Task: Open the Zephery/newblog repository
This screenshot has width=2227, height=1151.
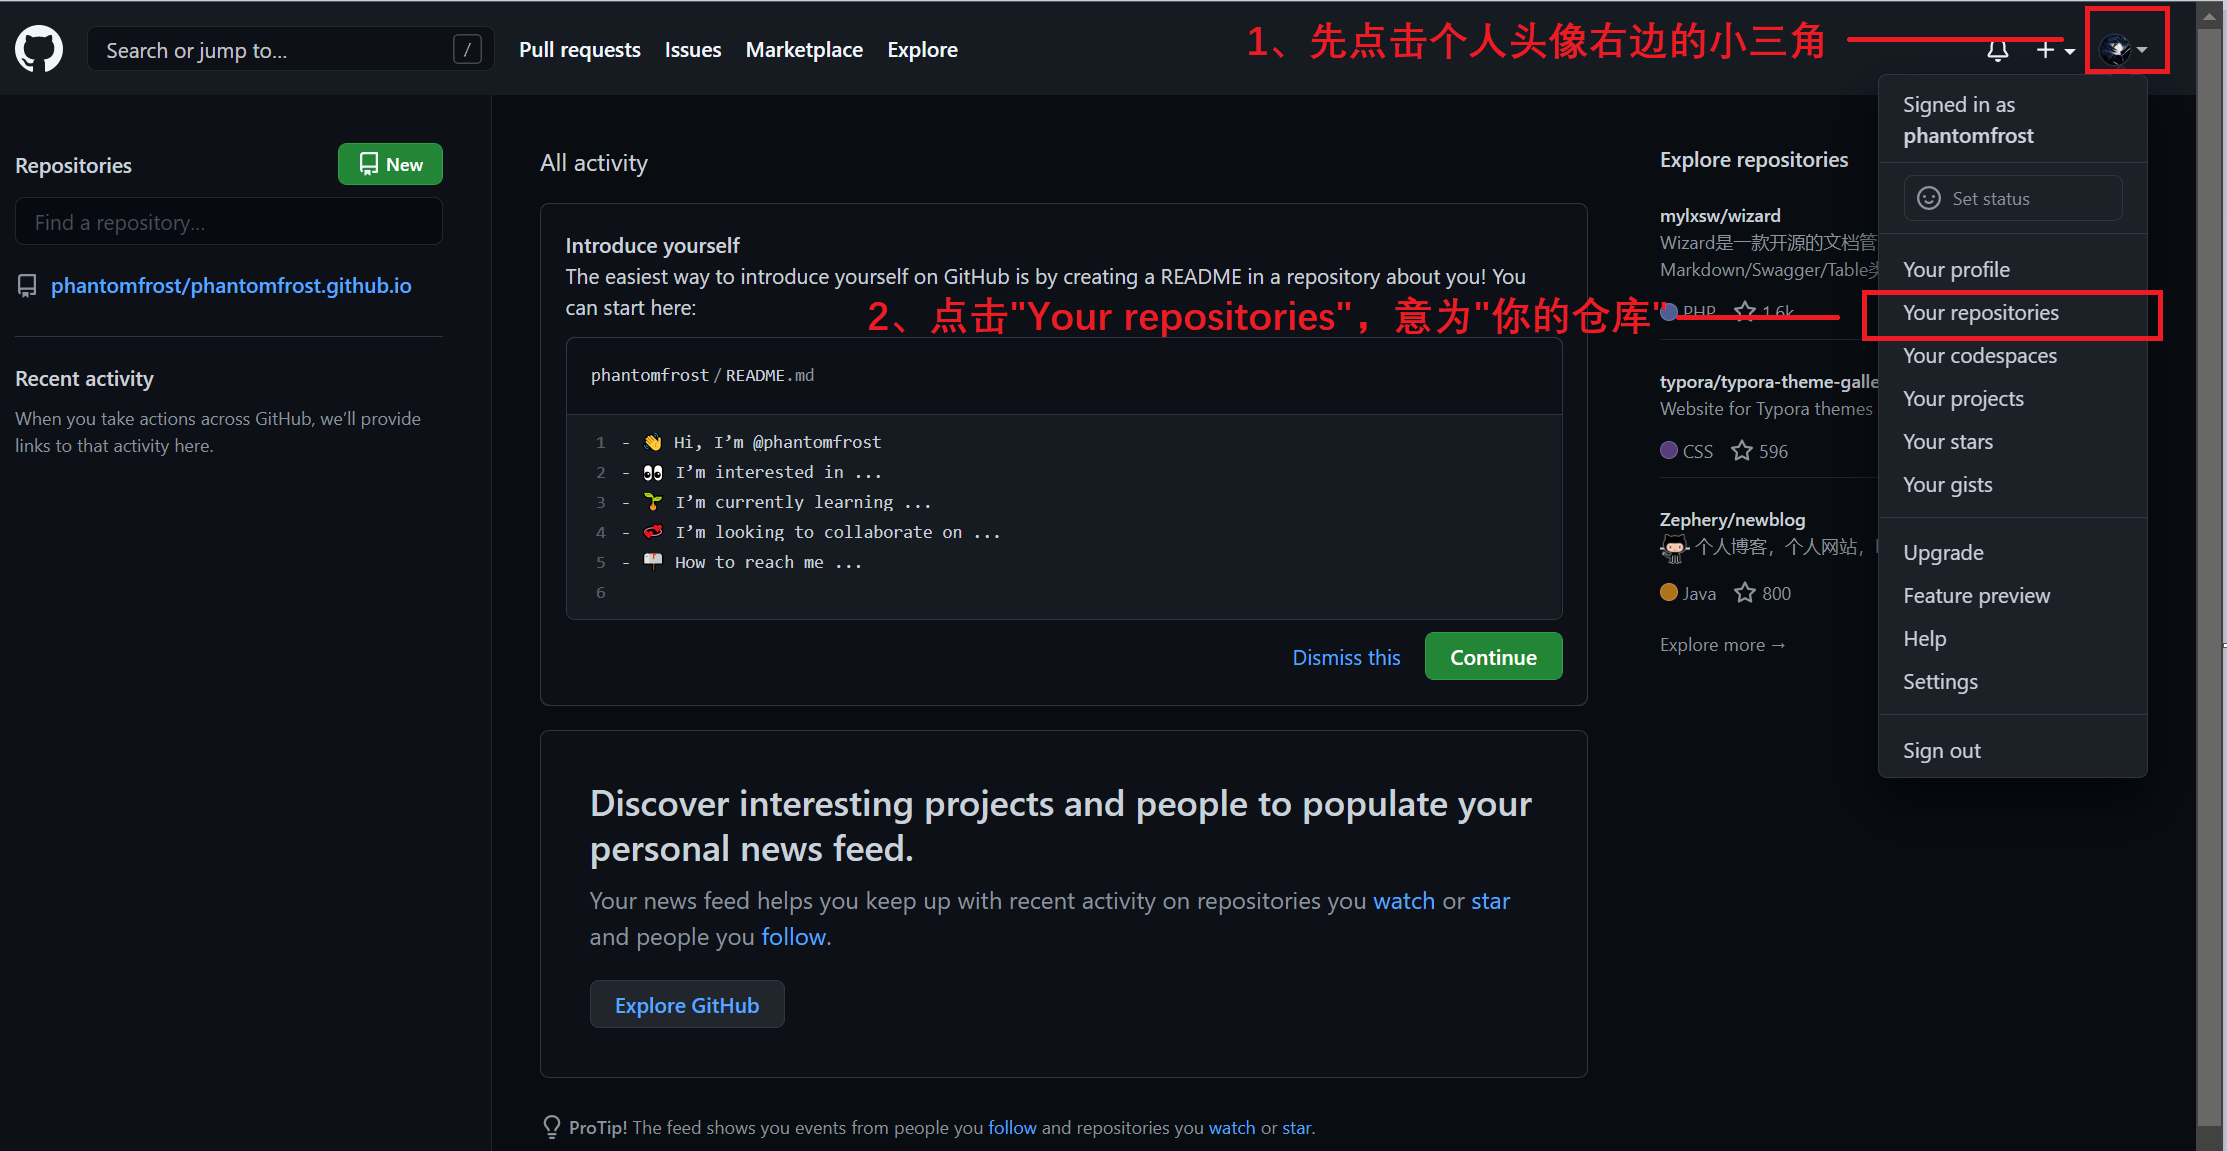Action: (1732, 520)
